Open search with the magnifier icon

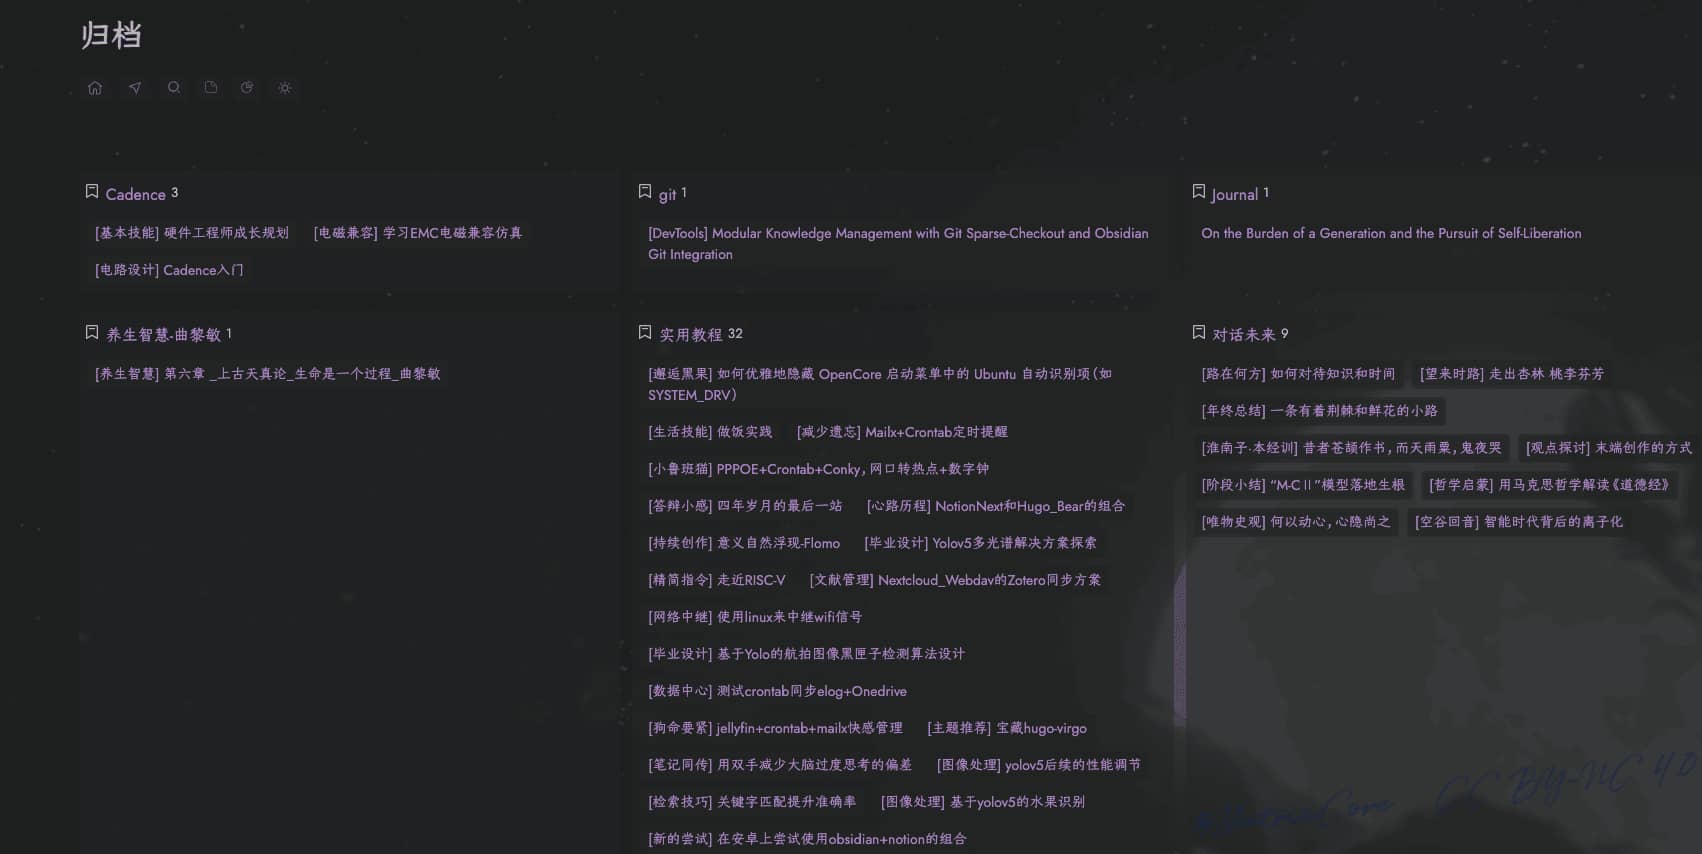tap(174, 88)
